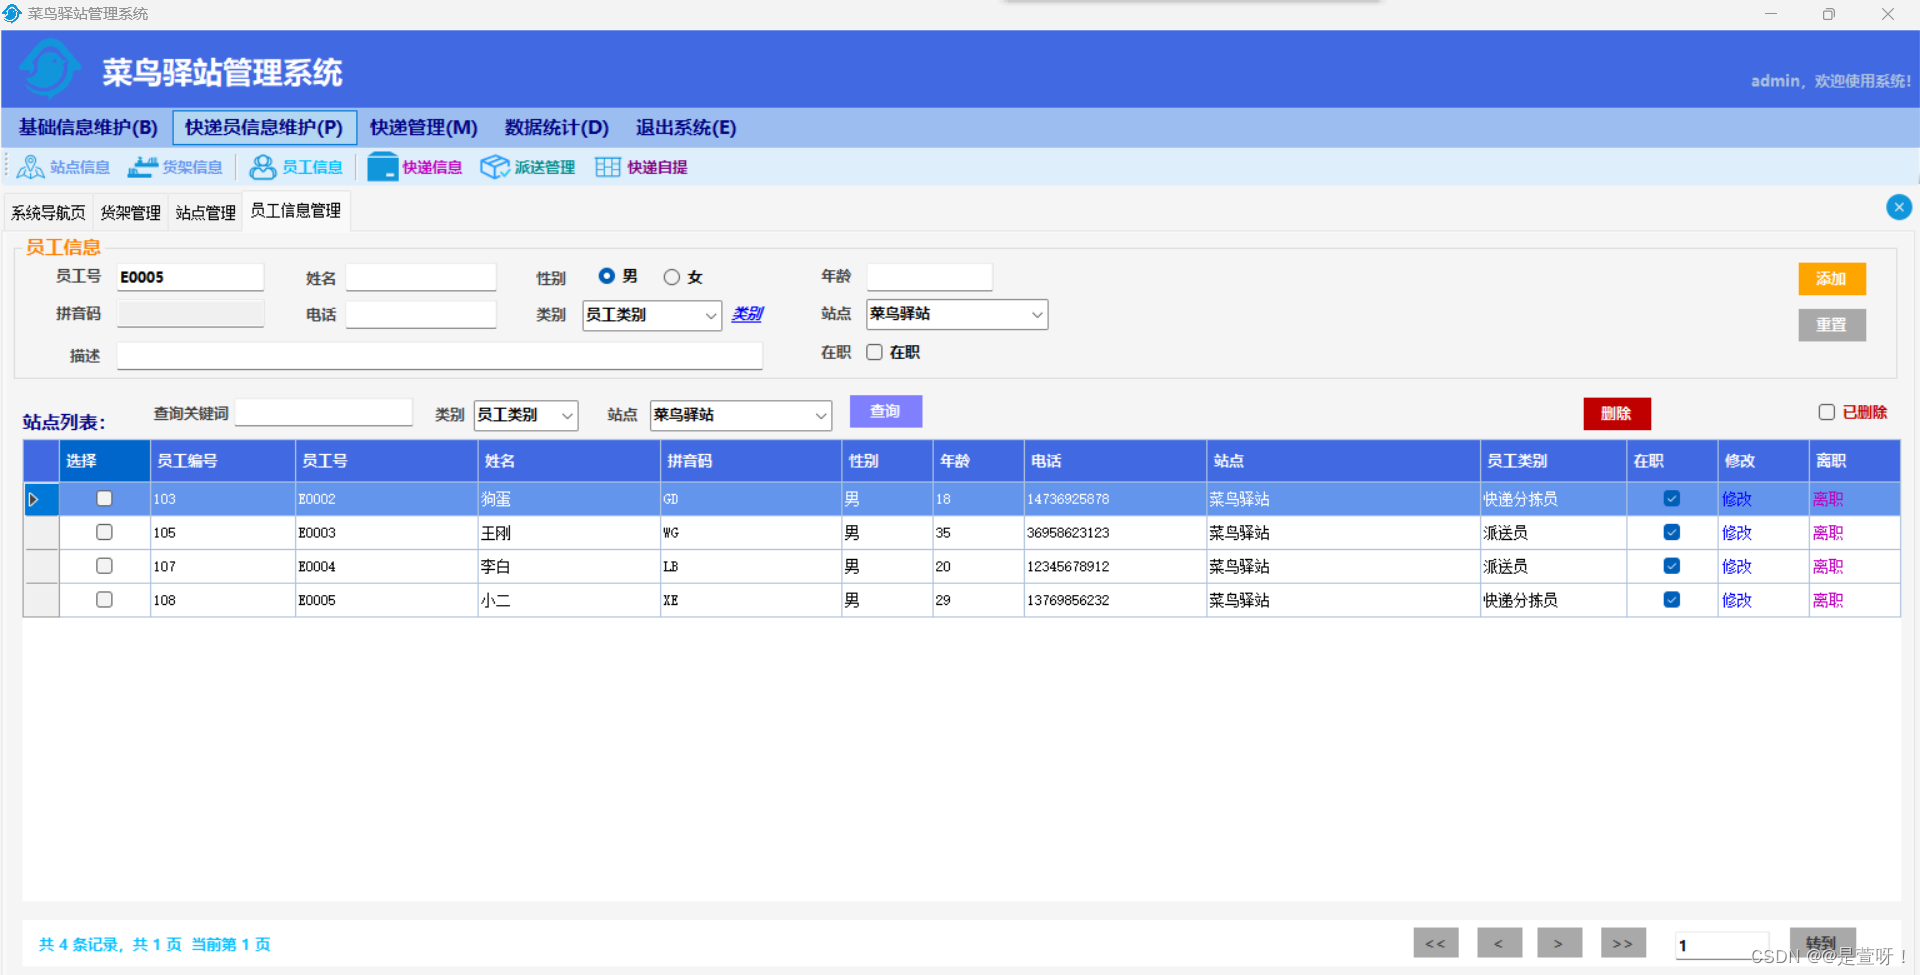
Task: Check the select box for employee 狗蛋
Action: 104,498
